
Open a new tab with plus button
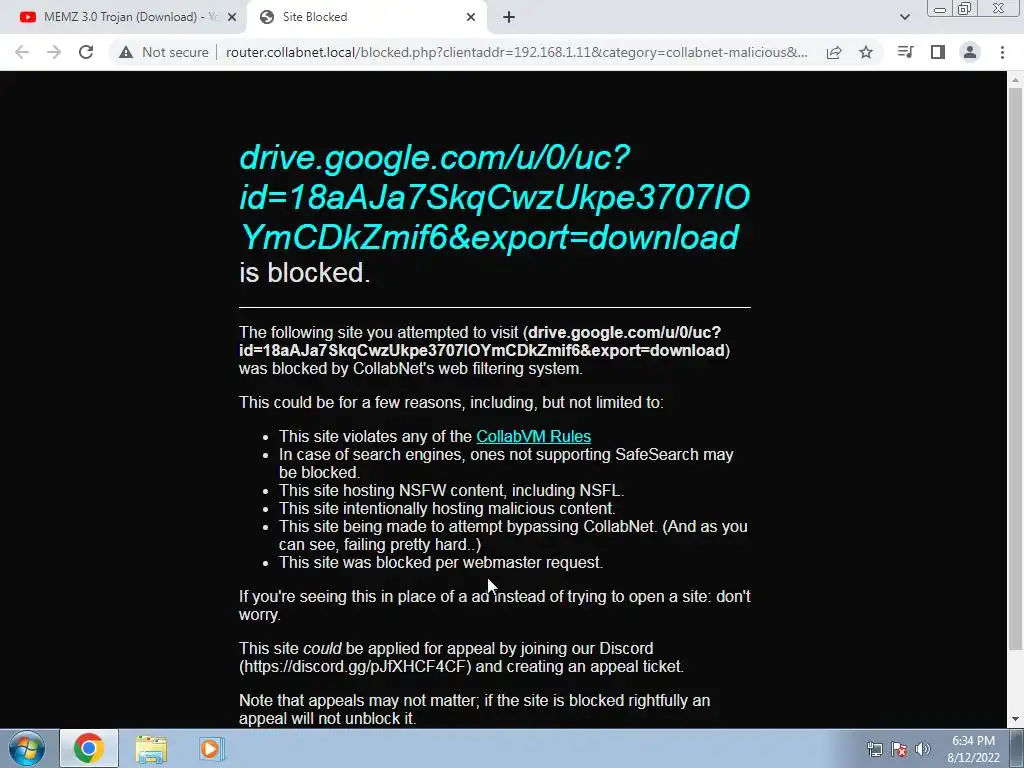(509, 17)
